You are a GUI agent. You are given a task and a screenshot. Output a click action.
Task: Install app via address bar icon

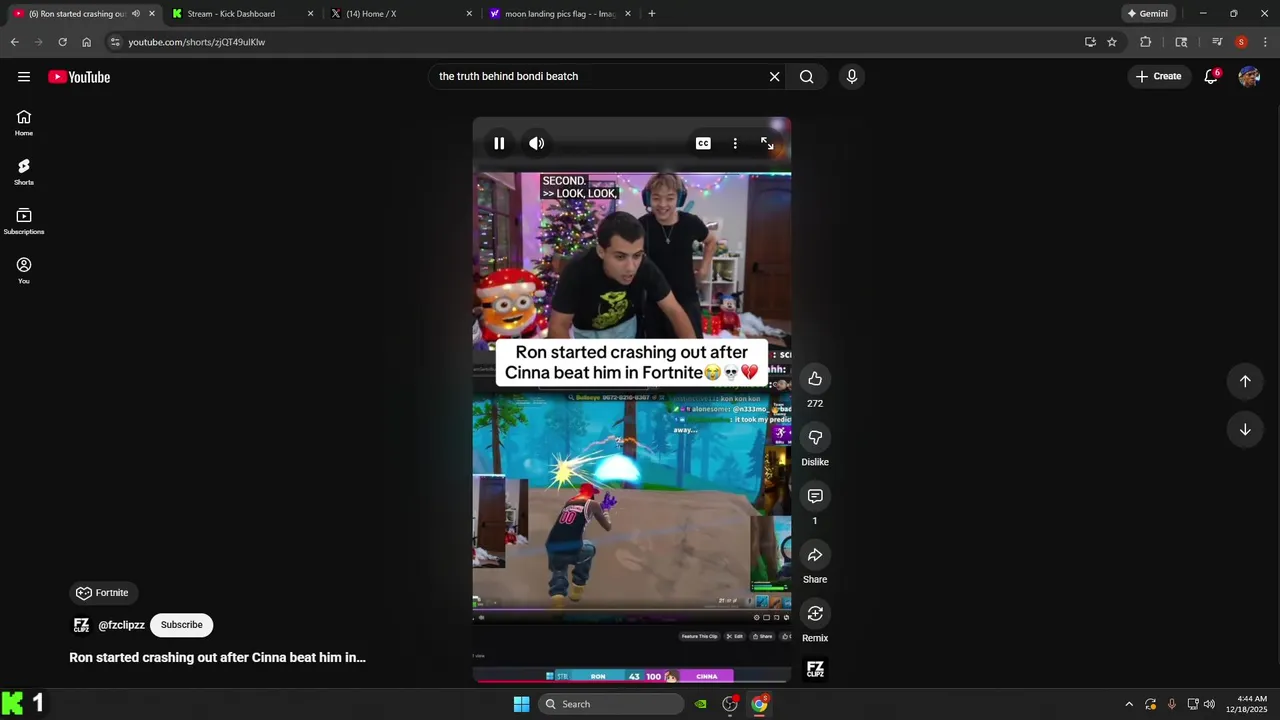coord(1090,42)
